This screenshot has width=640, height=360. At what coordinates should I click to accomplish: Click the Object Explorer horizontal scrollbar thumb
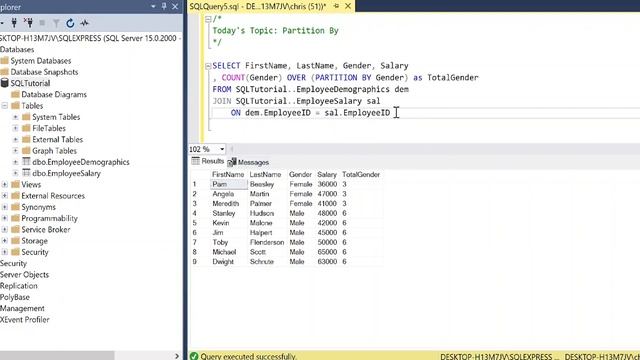[x=57, y=356]
